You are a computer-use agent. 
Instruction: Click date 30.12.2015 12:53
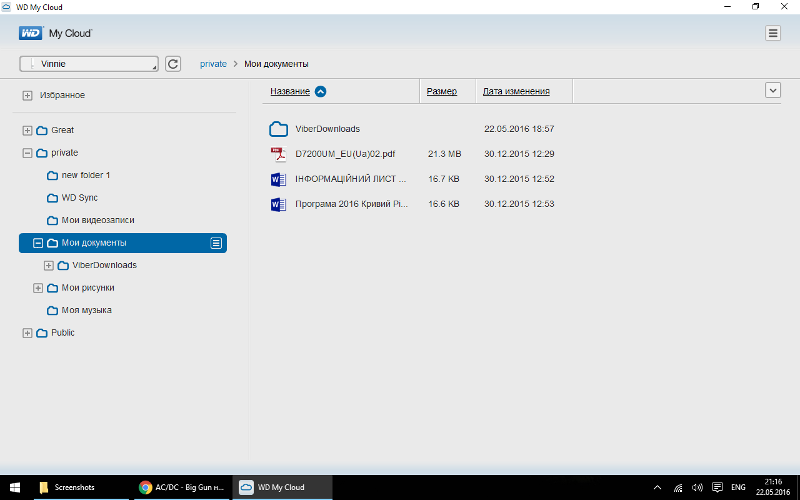[x=519, y=204]
